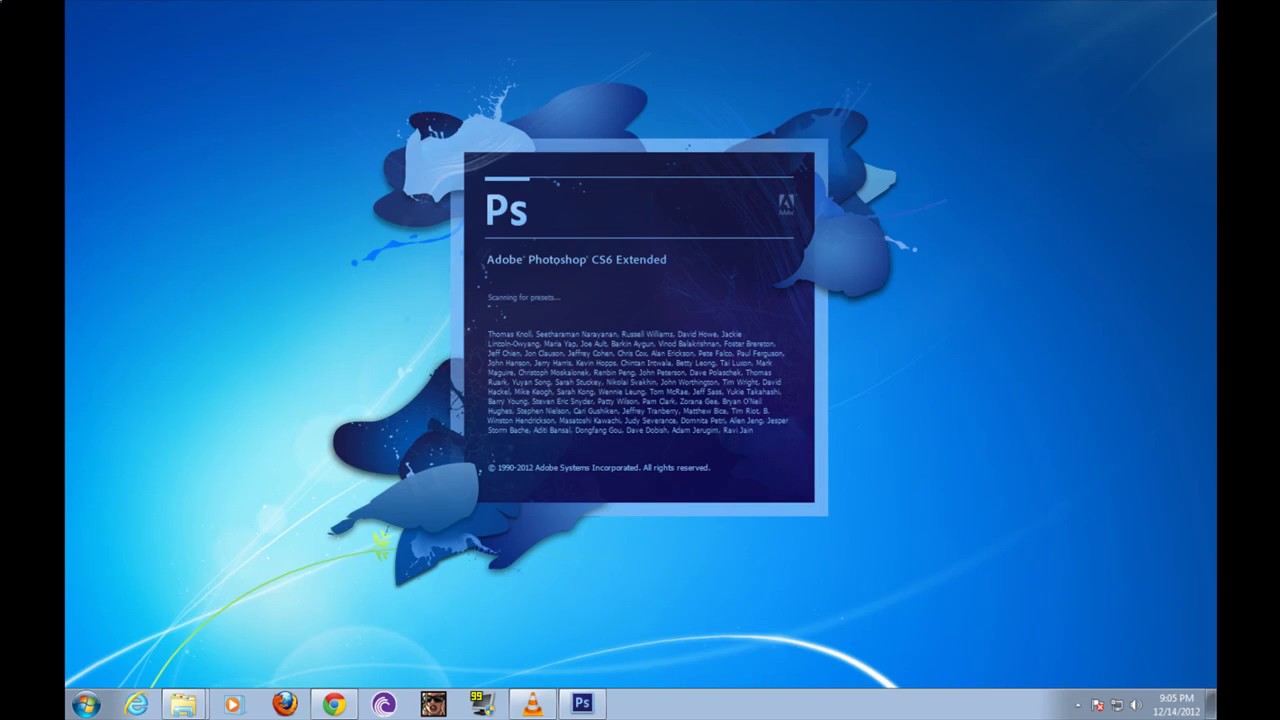Click the 'Ps' logo on the splash screen
Image resolution: width=1280 pixels, height=720 pixels.
click(506, 211)
